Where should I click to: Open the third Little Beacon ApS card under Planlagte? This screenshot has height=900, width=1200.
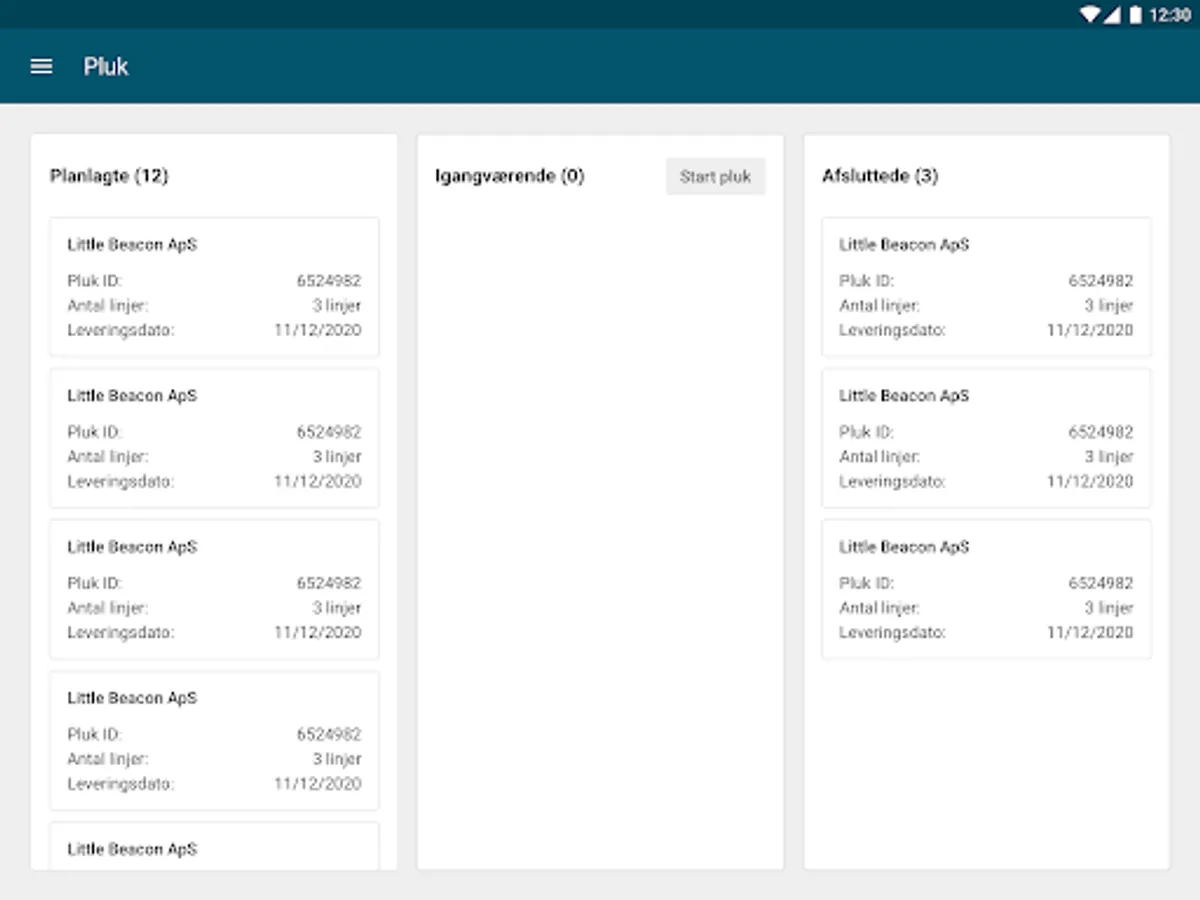(214, 589)
